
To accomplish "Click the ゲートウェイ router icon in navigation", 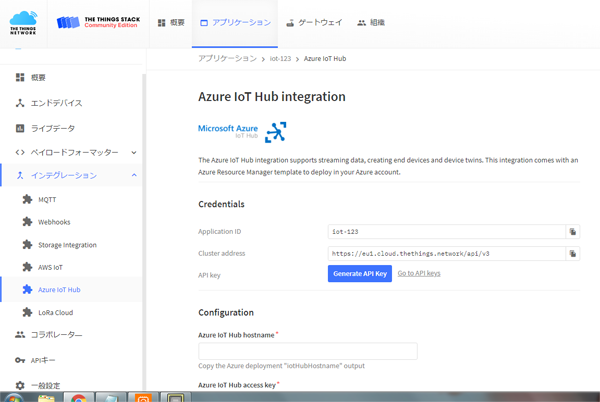I will [290, 23].
